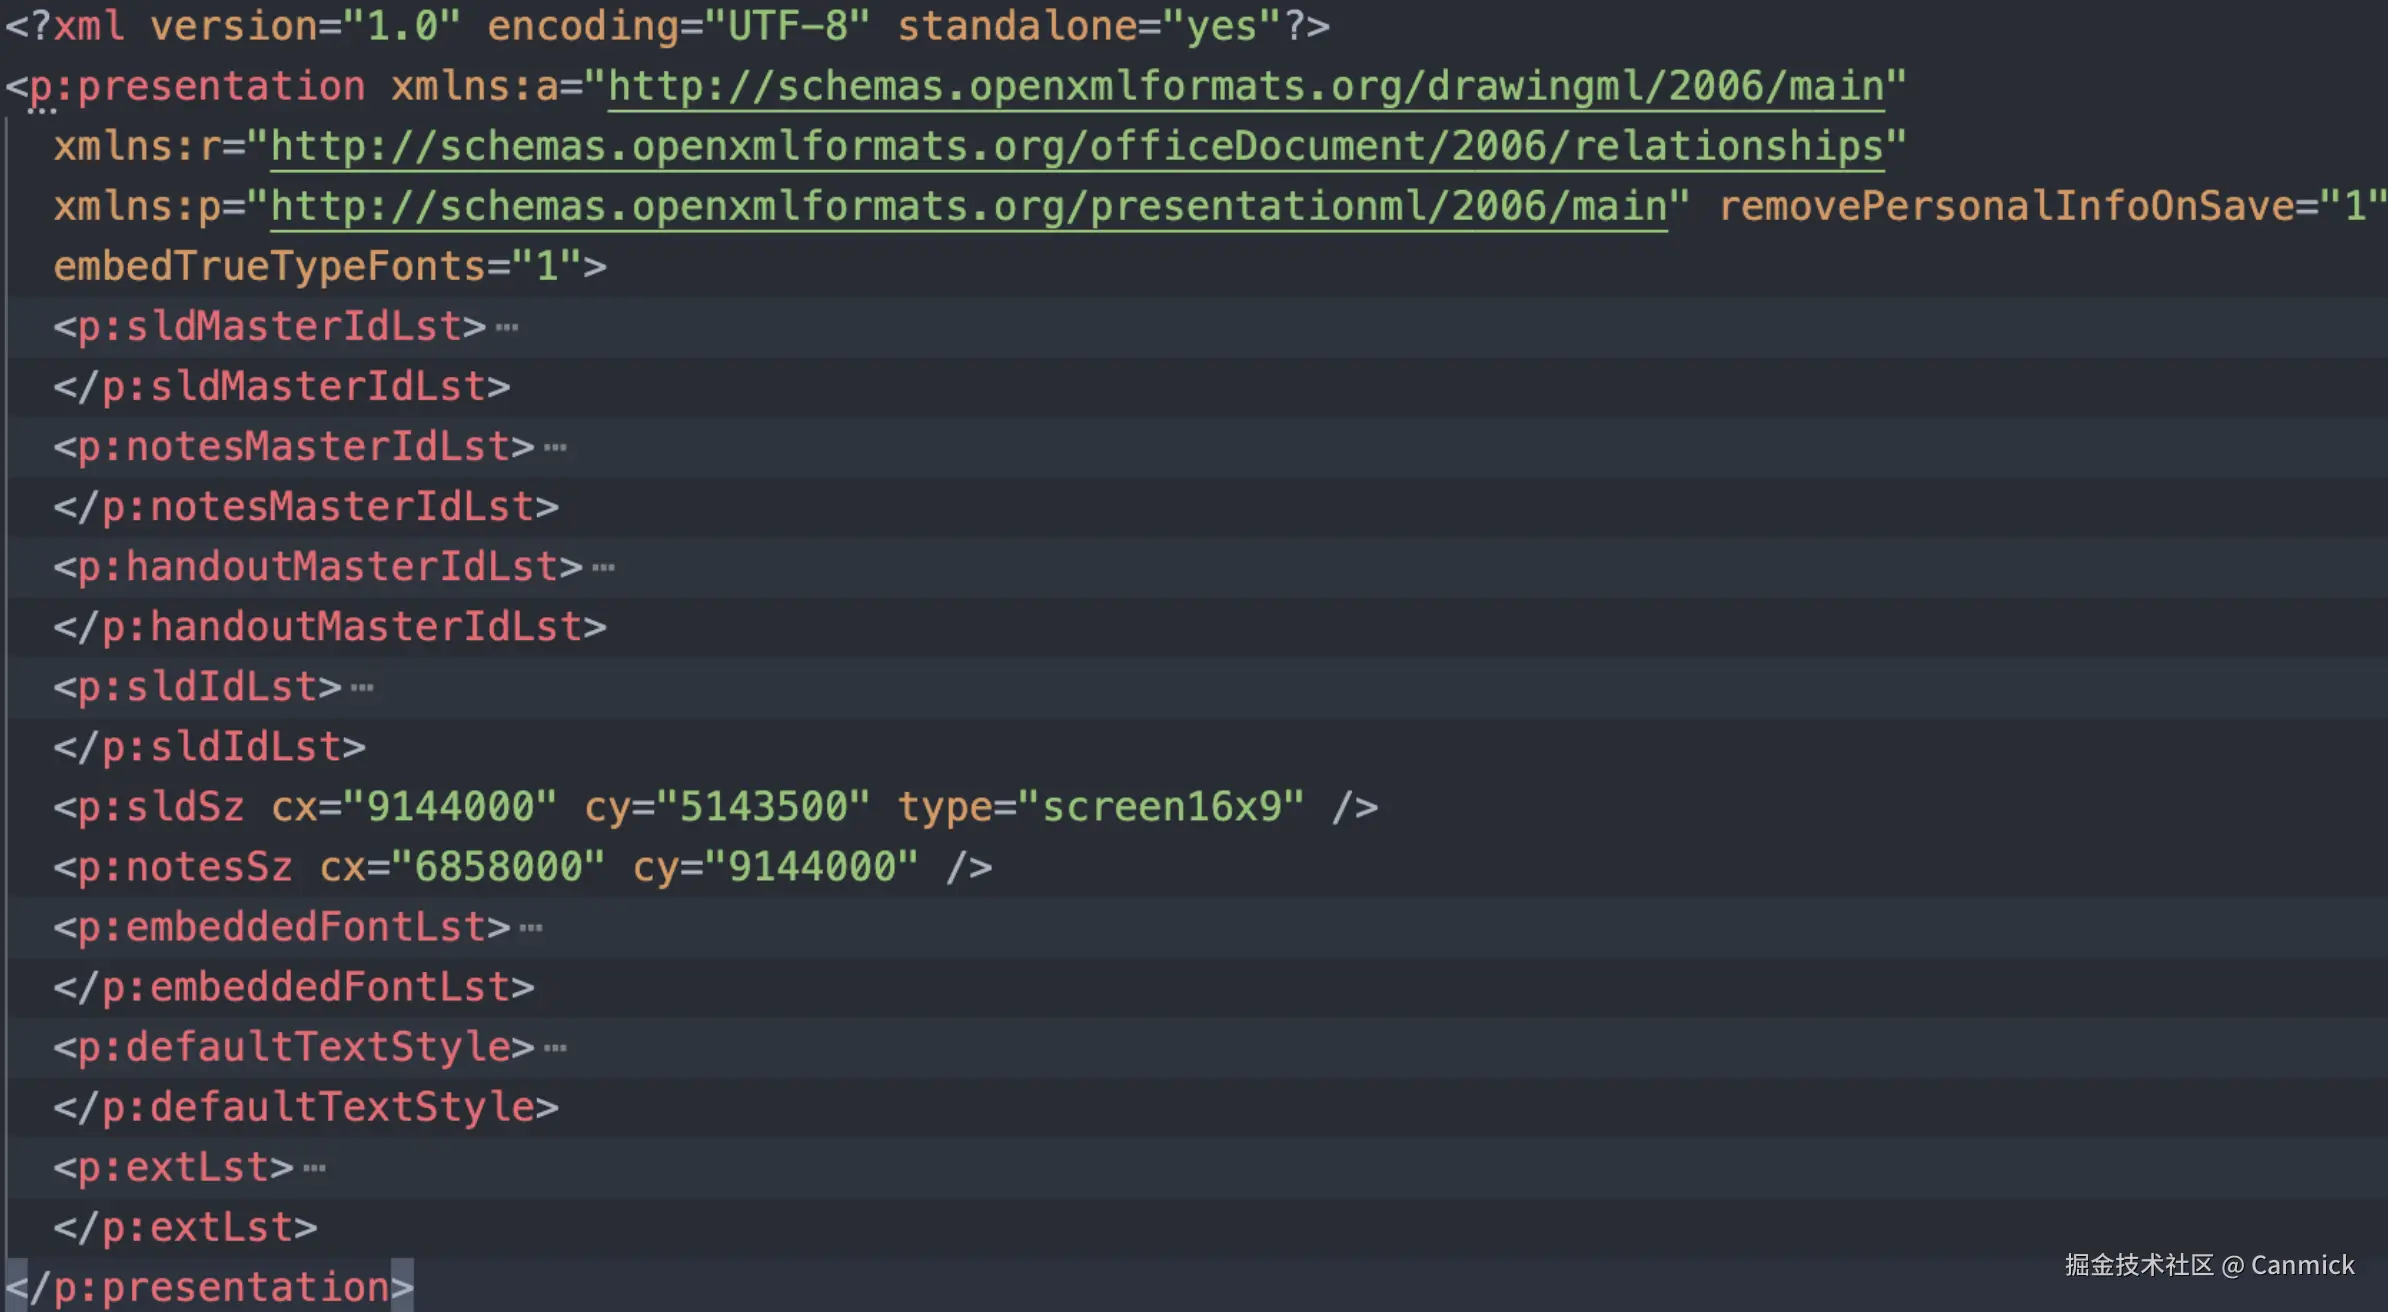Unfold the collapsed p:sldIdLst ellipsis

[x=362, y=688]
